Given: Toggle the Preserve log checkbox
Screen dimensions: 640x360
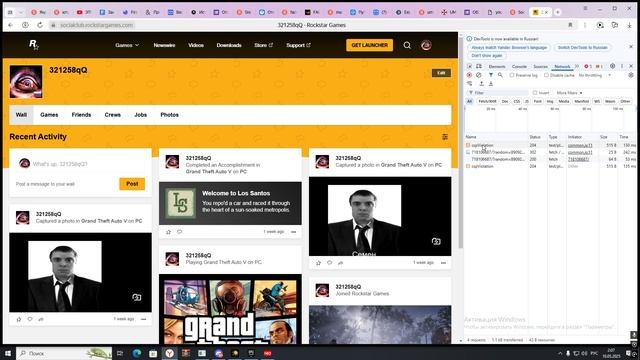Looking at the screenshot, I should [x=512, y=75].
